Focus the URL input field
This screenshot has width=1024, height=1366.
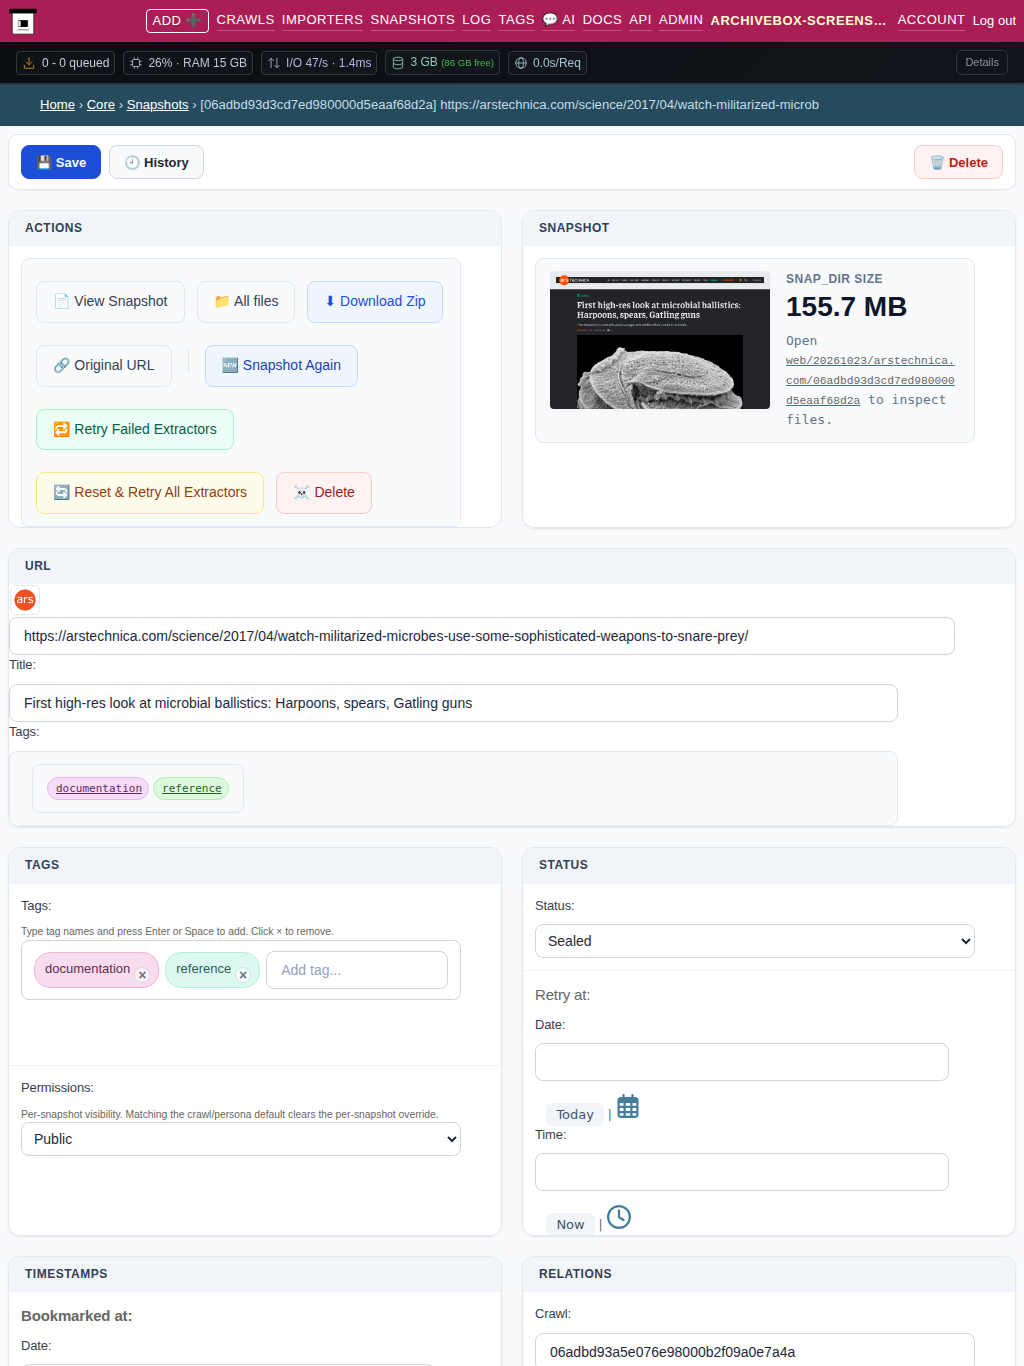tap(482, 636)
